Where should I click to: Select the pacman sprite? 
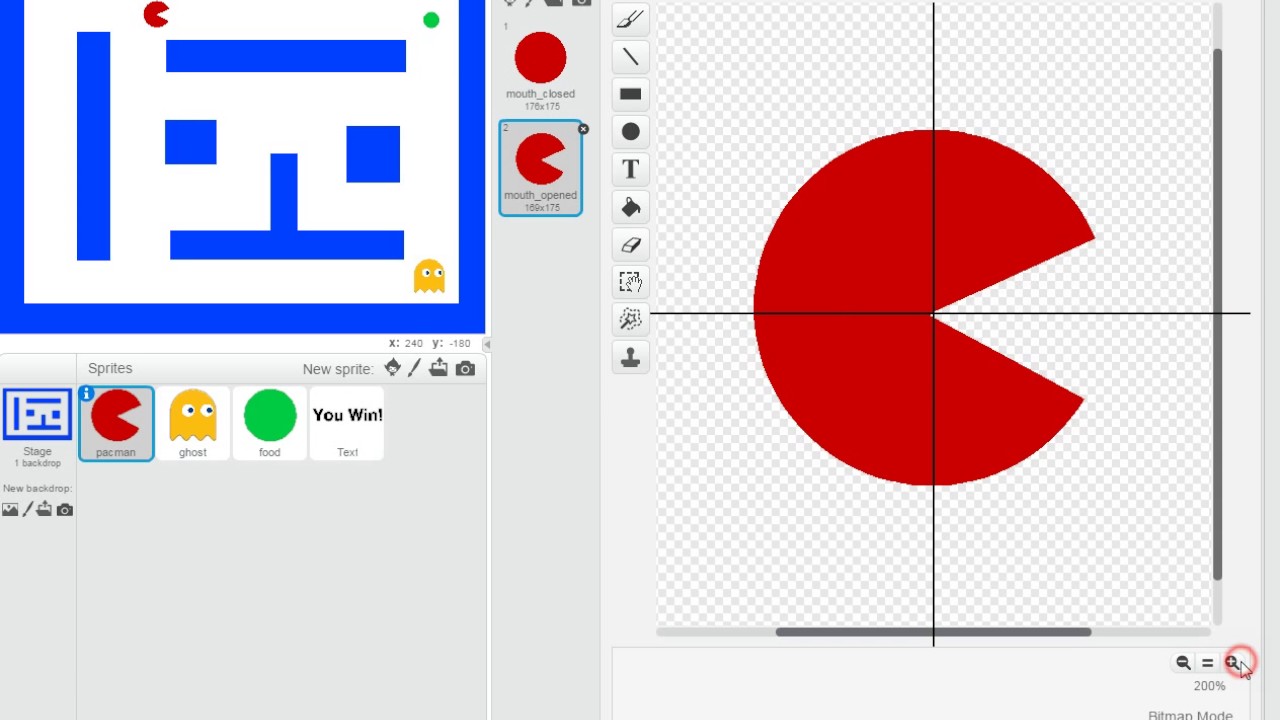[116, 423]
